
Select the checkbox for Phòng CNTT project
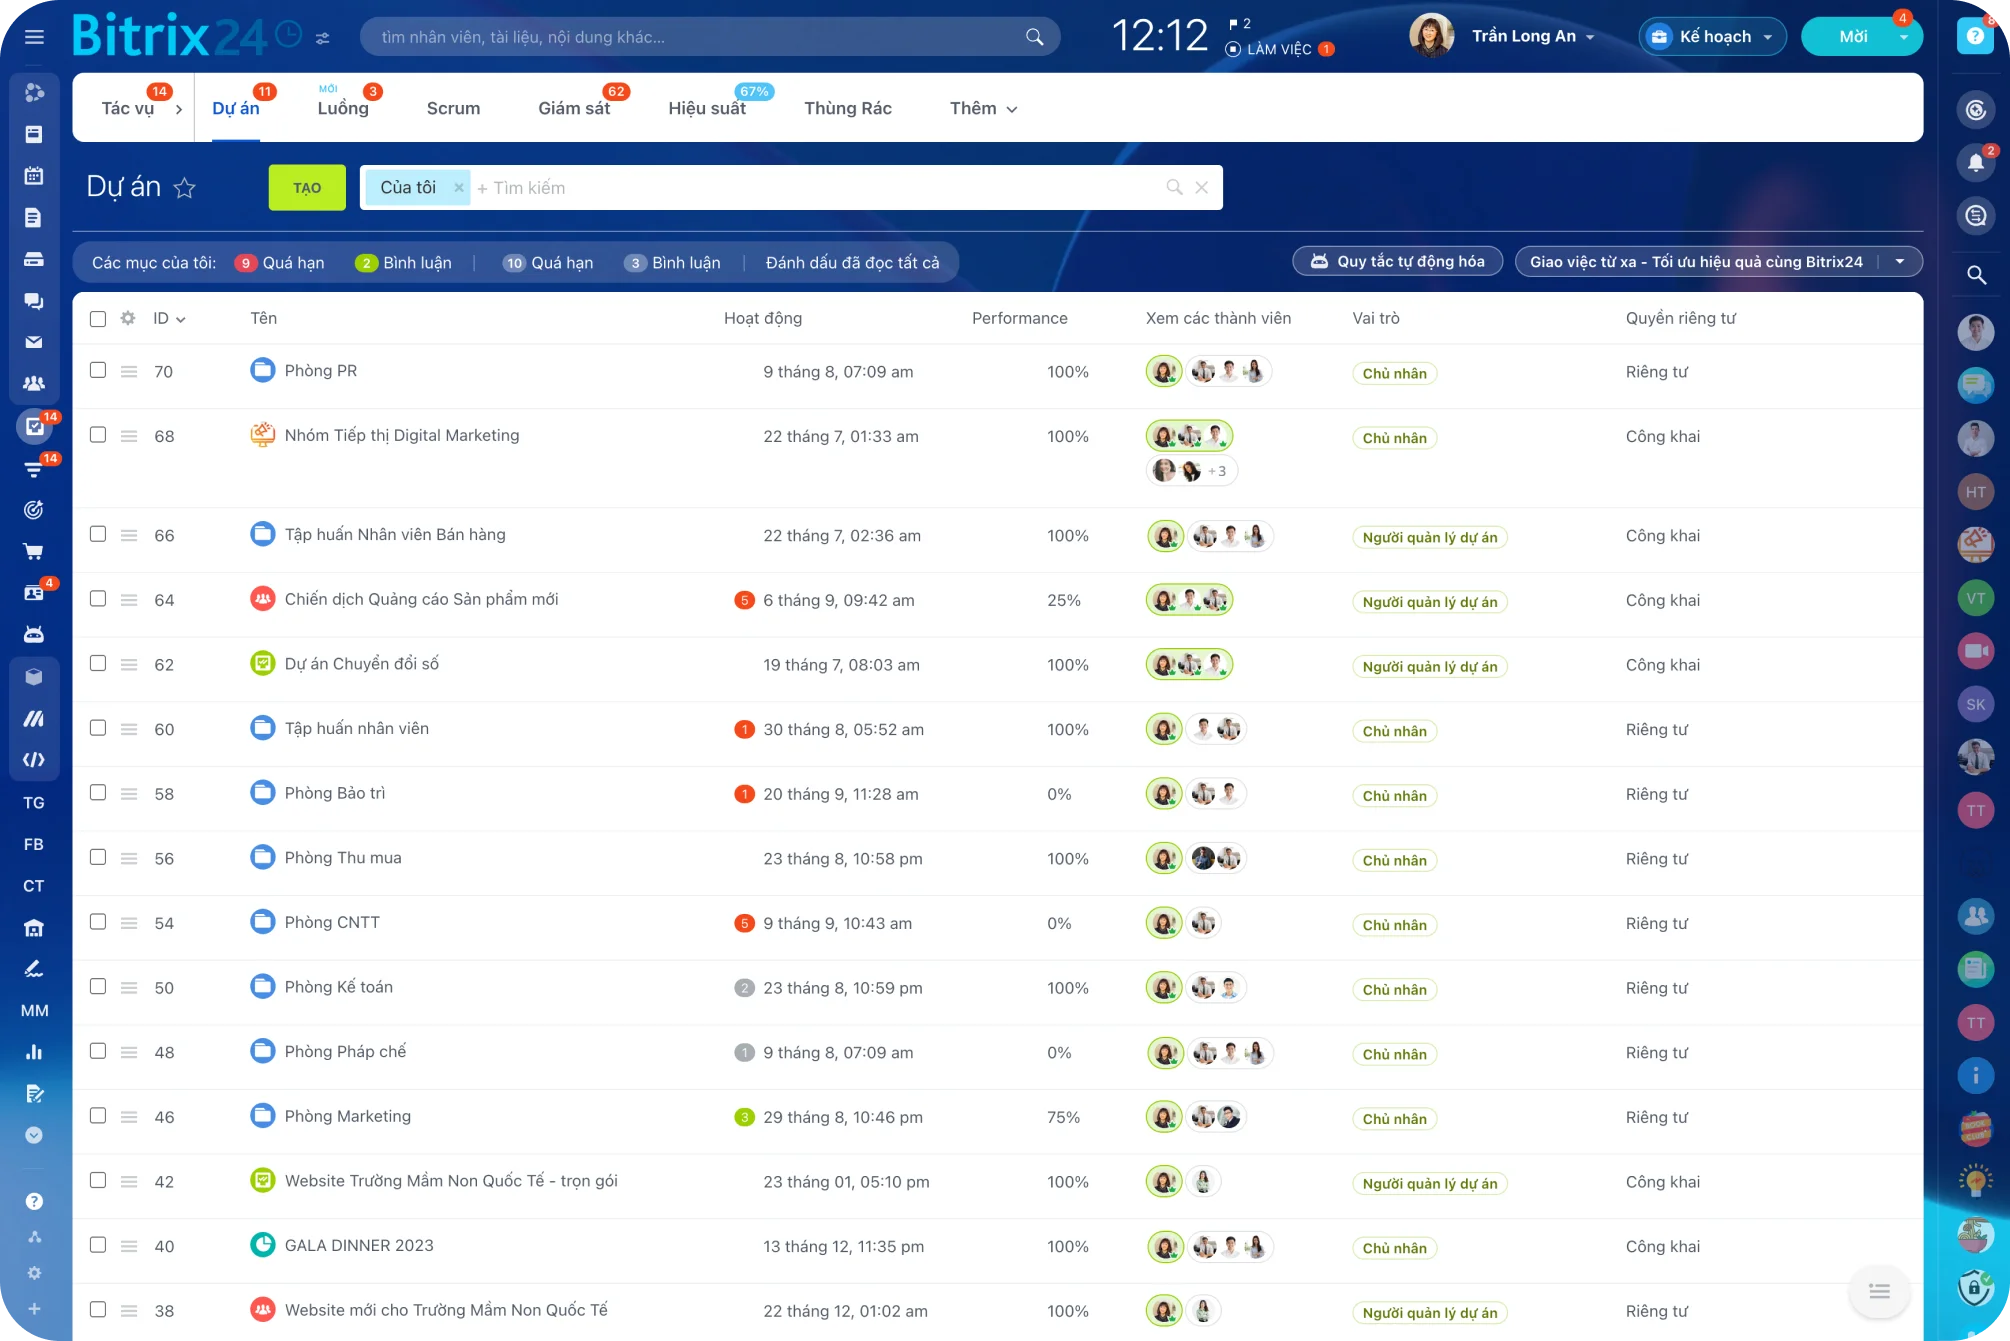pos(98,922)
